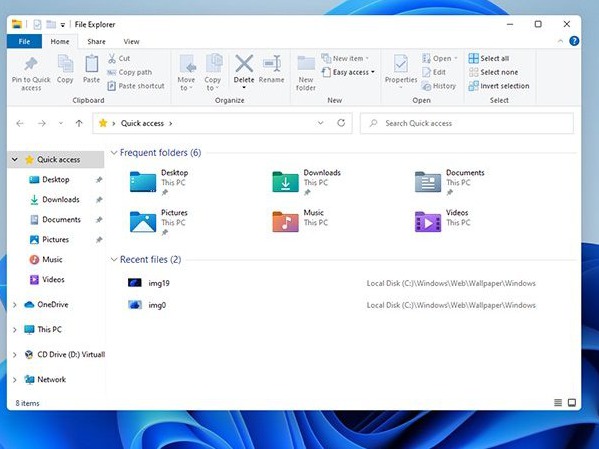This screenshot has height=449, width=599.
Task: Open the Open button dropdown
Action: pyautogui.click(x=455, y=58)
